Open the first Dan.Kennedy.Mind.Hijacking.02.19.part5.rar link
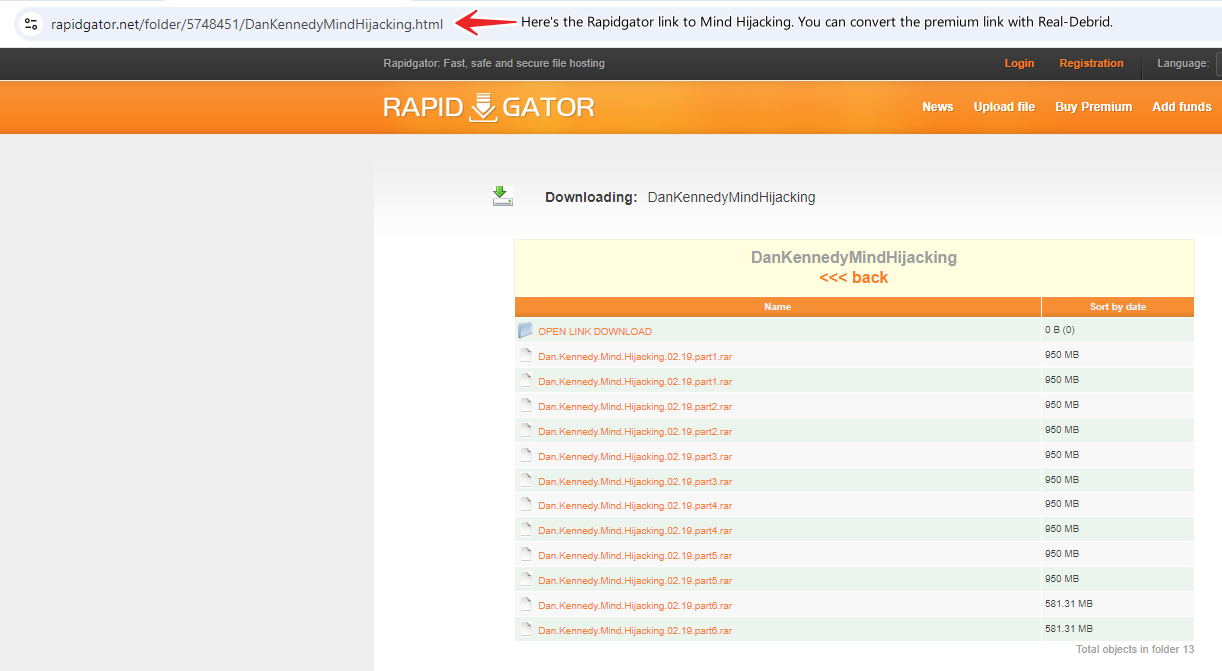This screenshot has height=671, width=1222. coord(635,556)
